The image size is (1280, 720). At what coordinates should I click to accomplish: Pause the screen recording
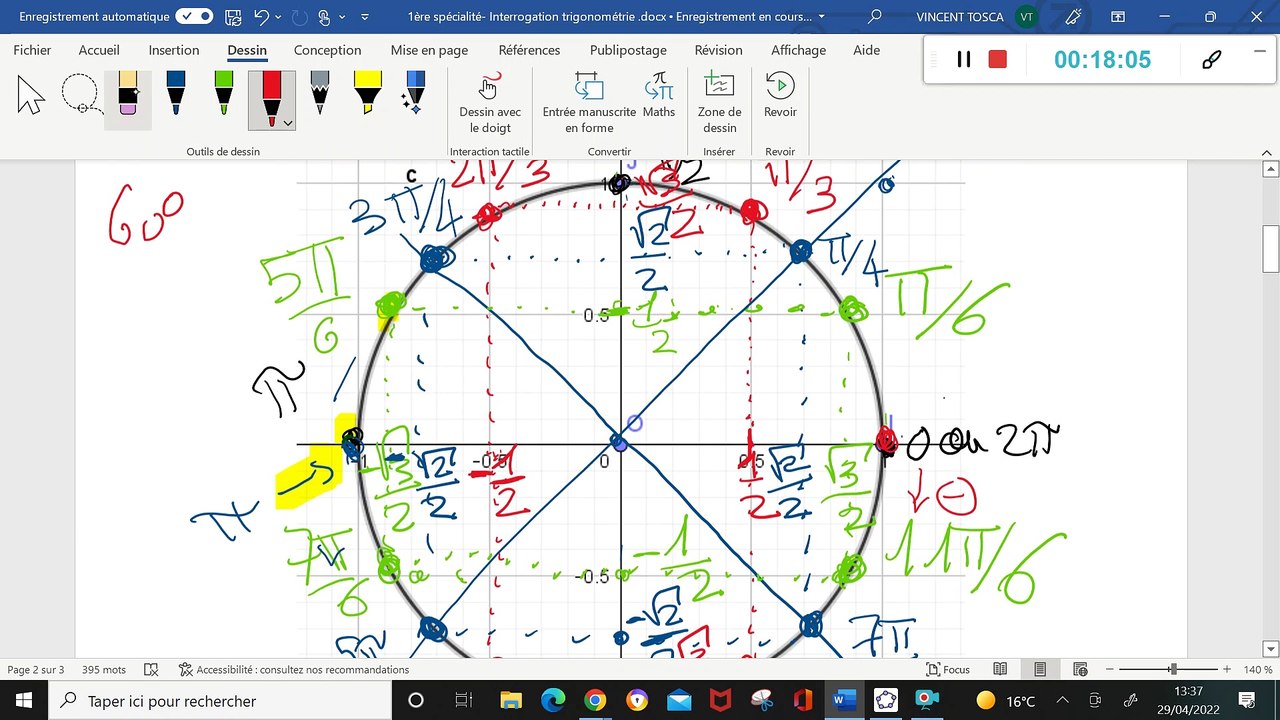pos(964,59)
